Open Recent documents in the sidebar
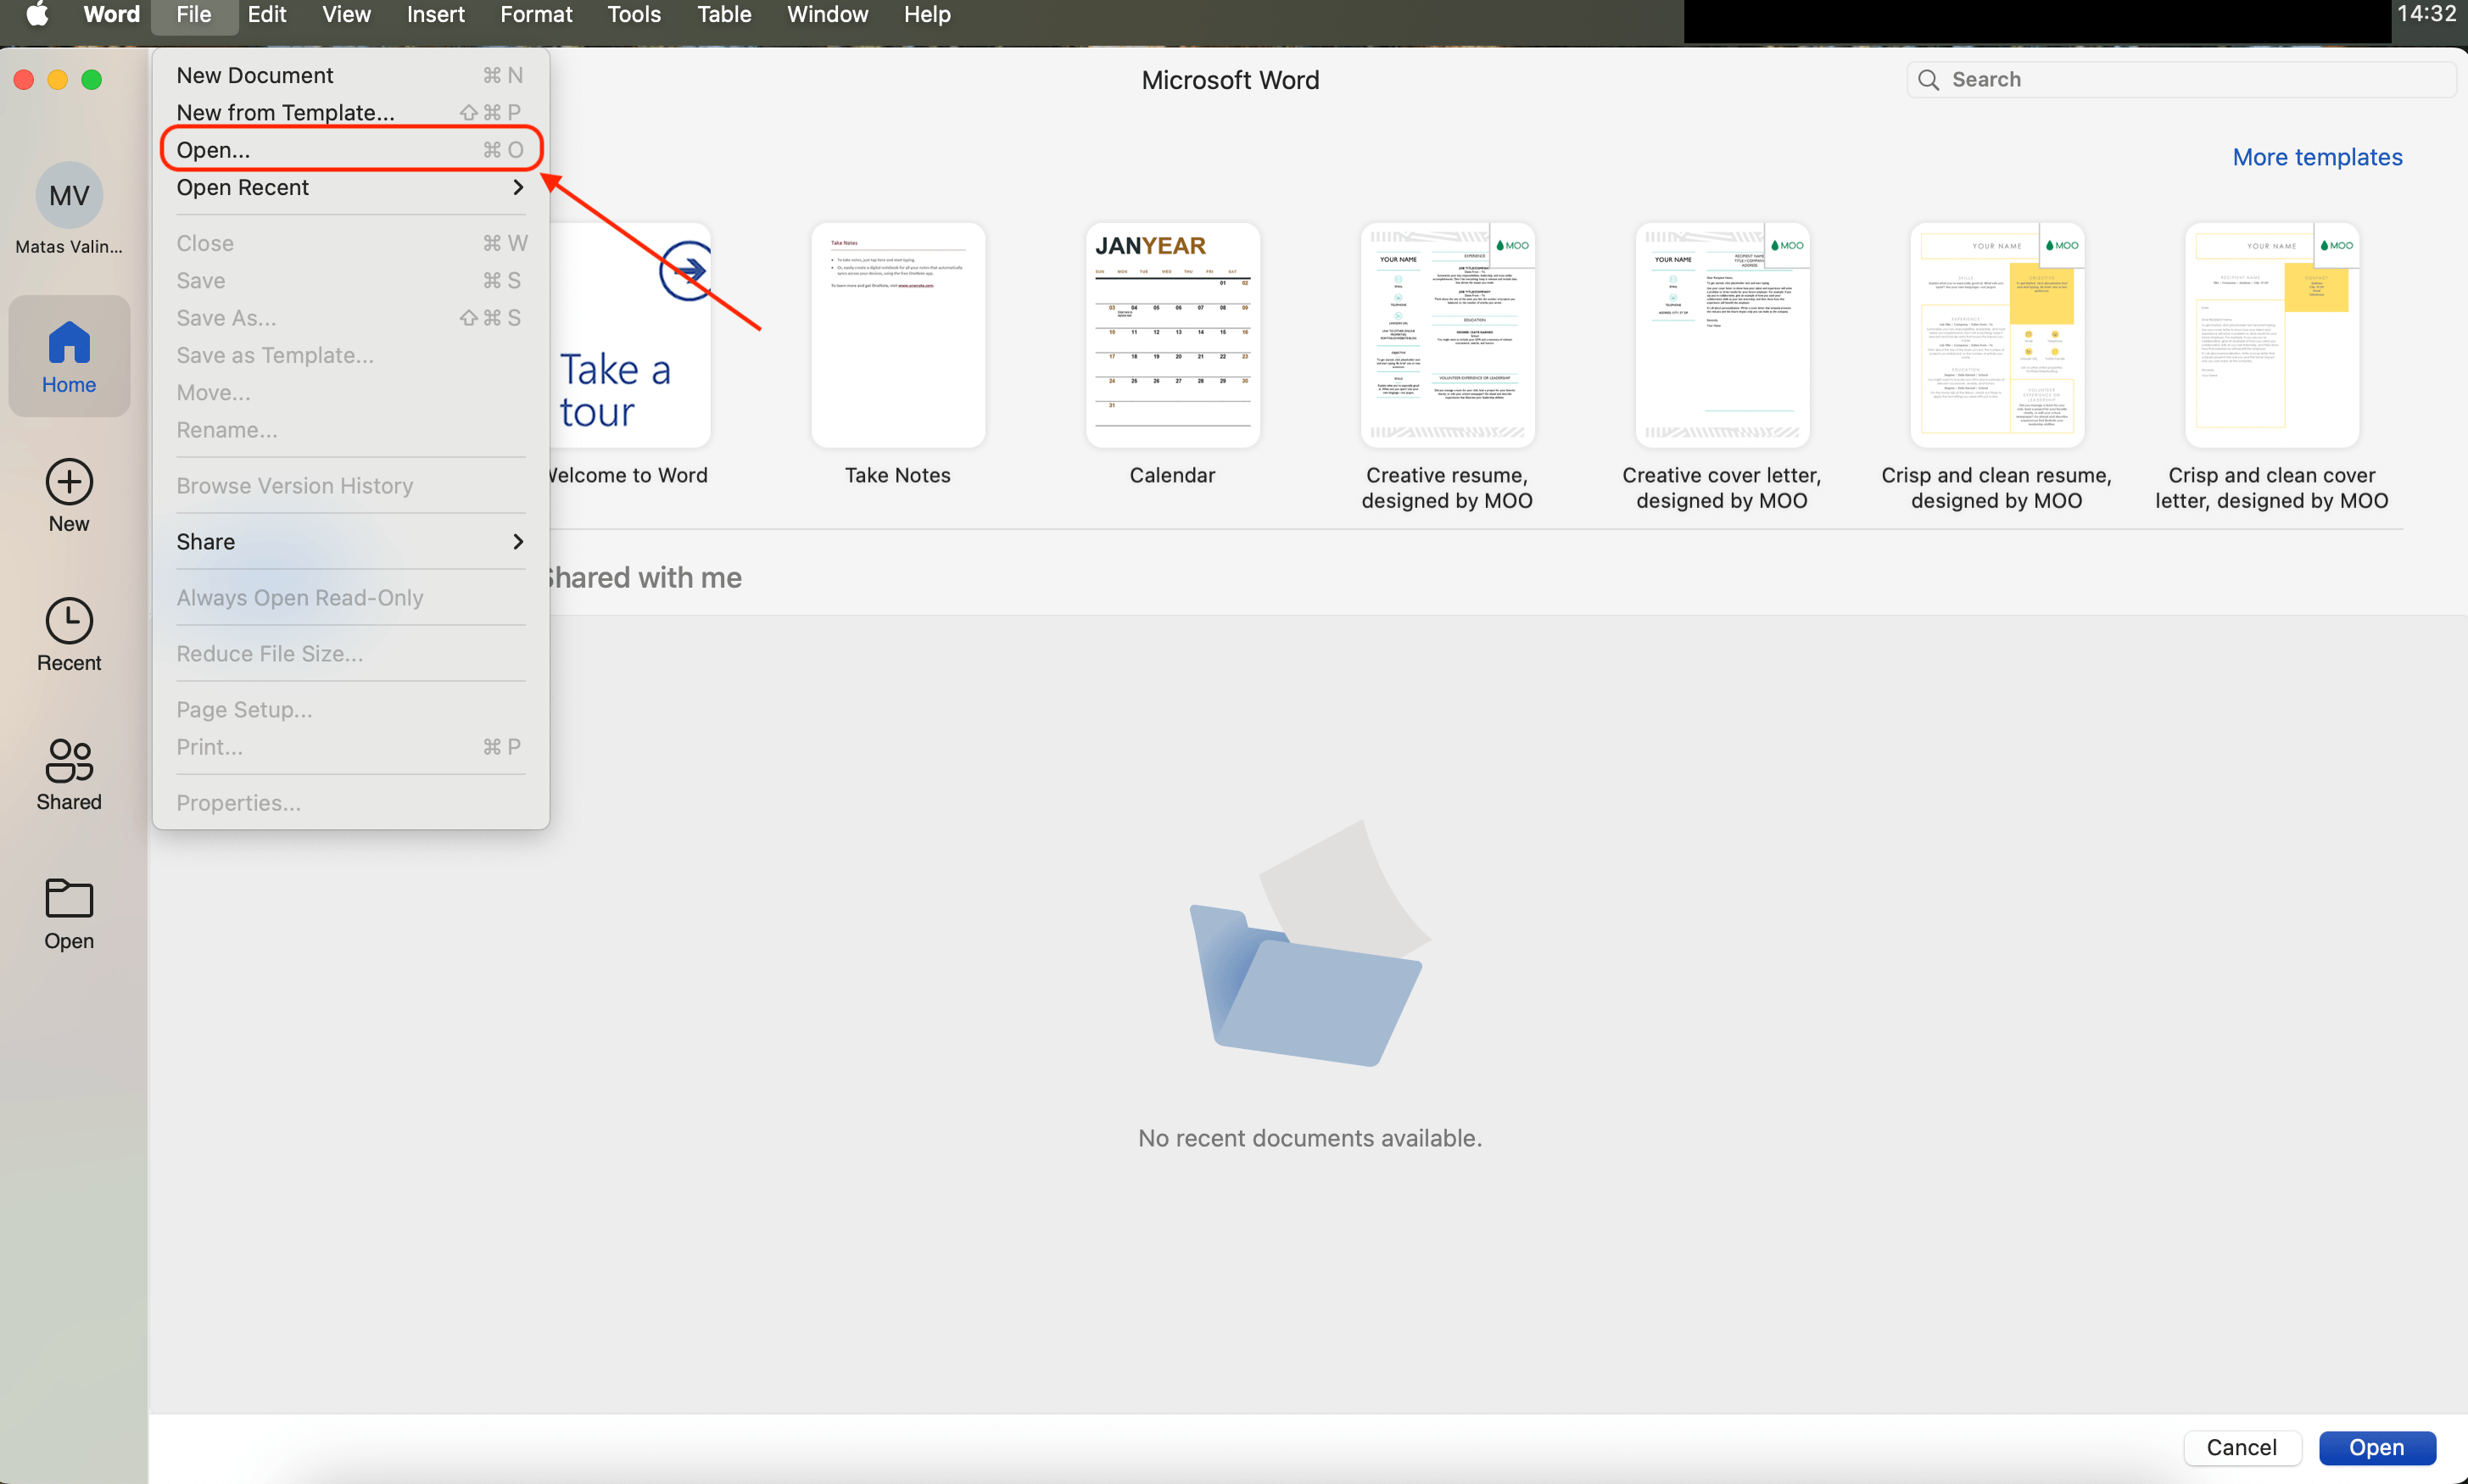 (x=69, y=635)
